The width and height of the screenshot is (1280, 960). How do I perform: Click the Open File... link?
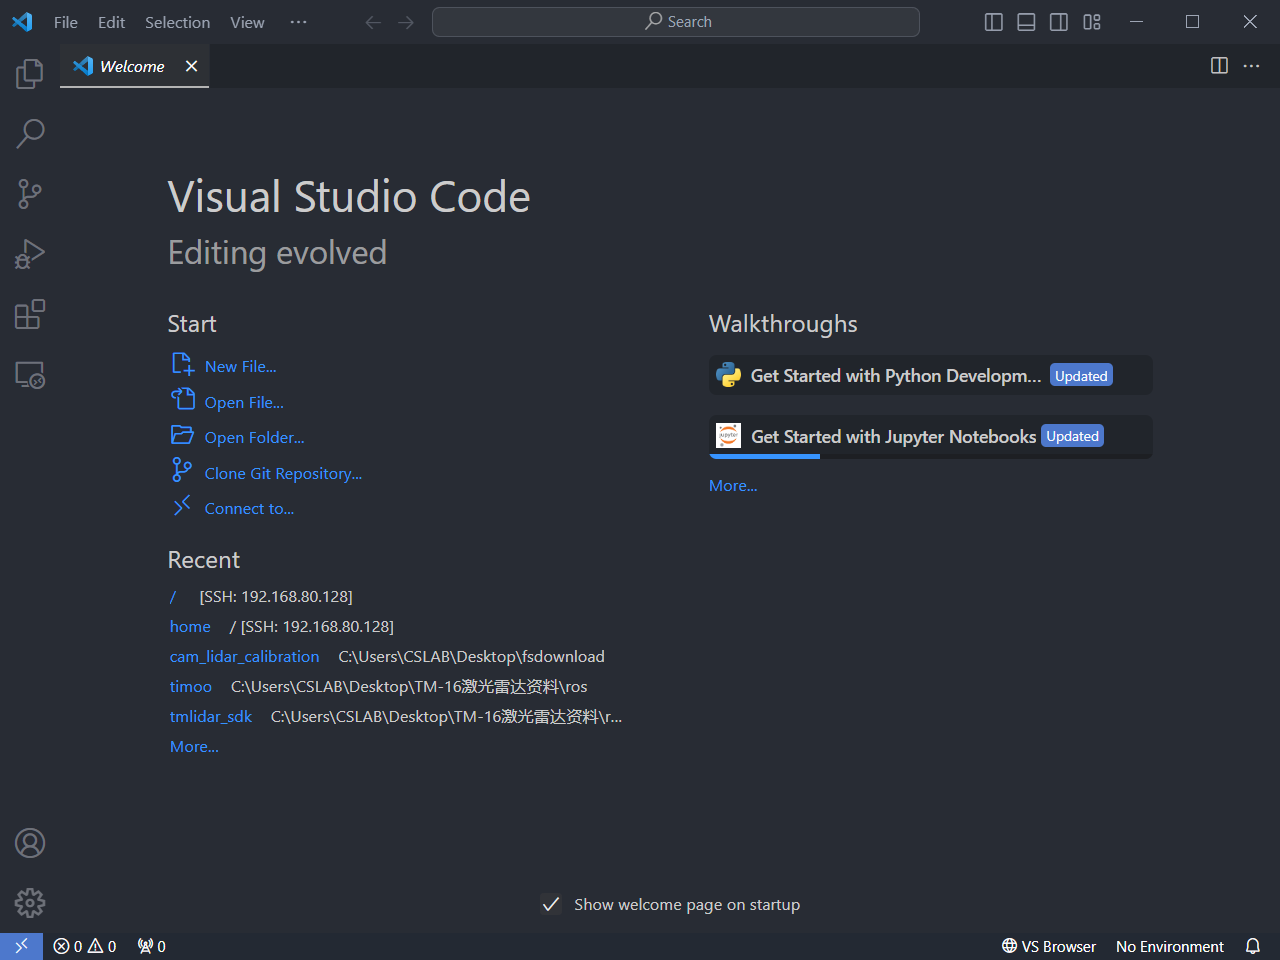coord(244,402)
